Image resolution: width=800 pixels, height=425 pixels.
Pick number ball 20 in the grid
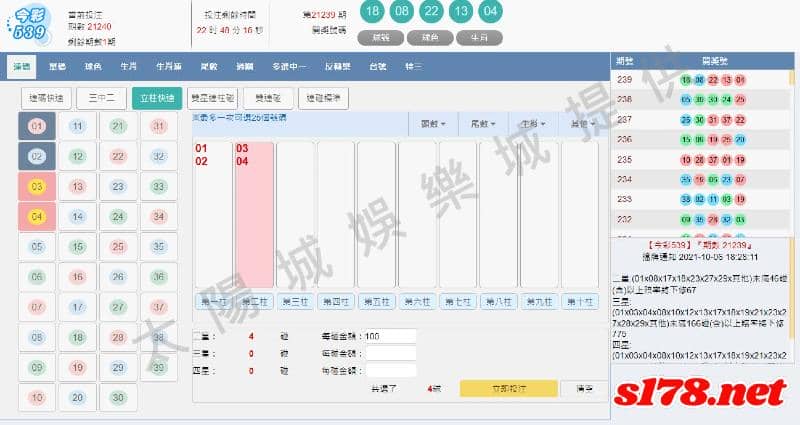coord(78,397)
